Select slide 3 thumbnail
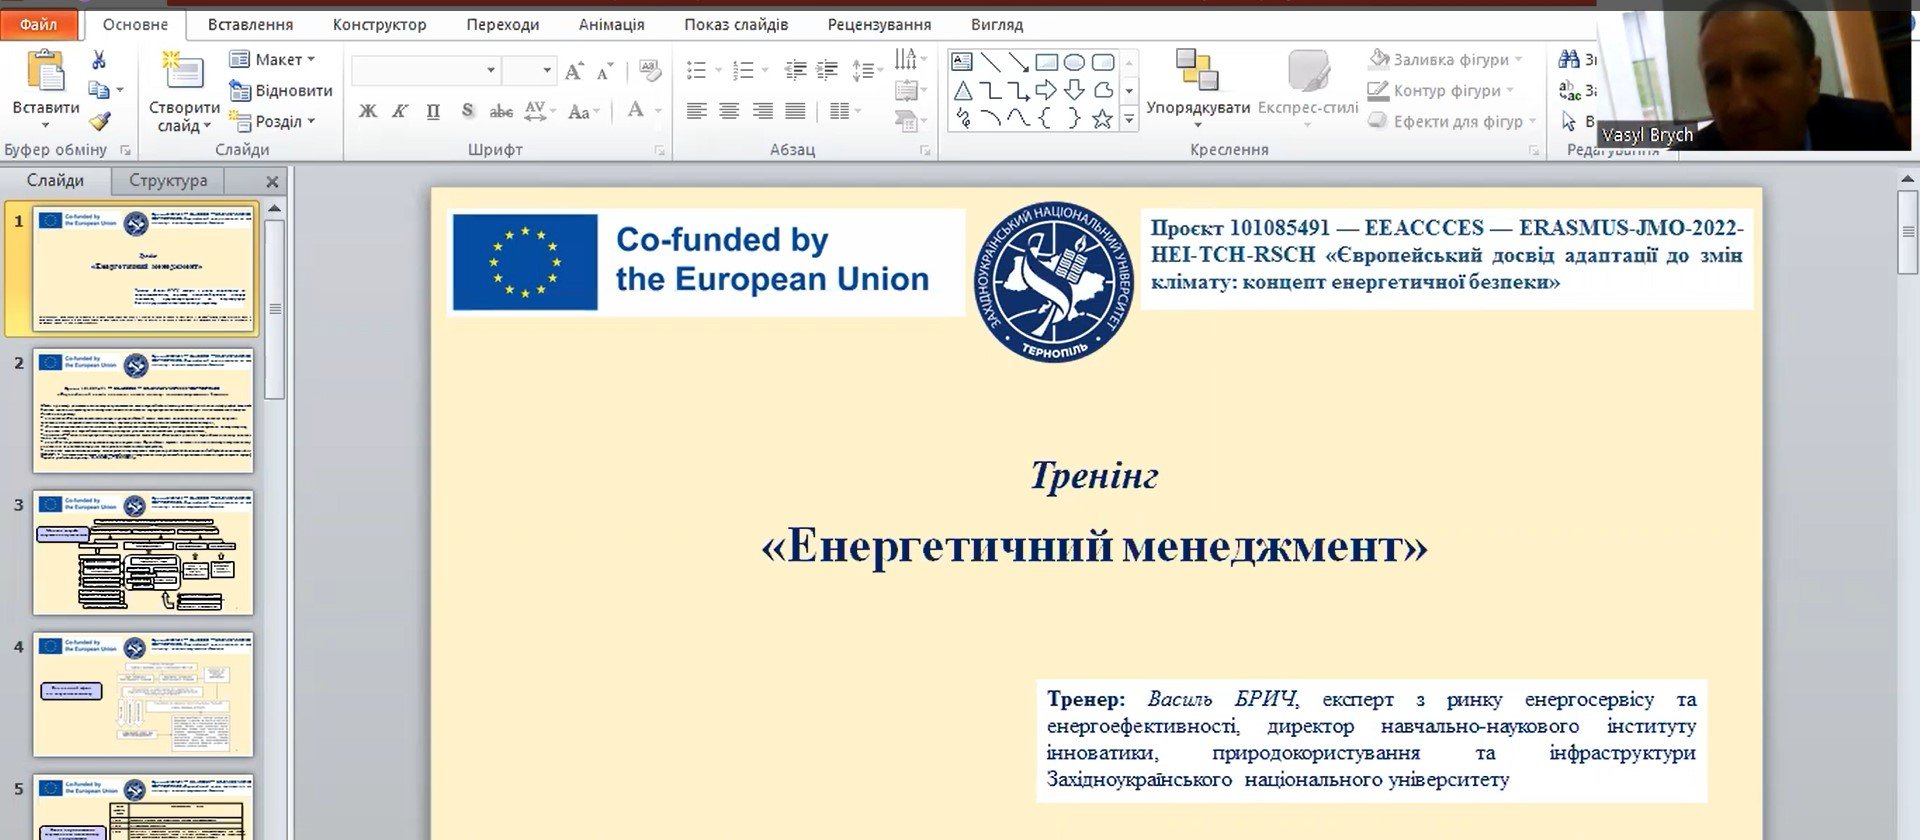The height and width of the screenshot is (840, 1920). point(143,552)
